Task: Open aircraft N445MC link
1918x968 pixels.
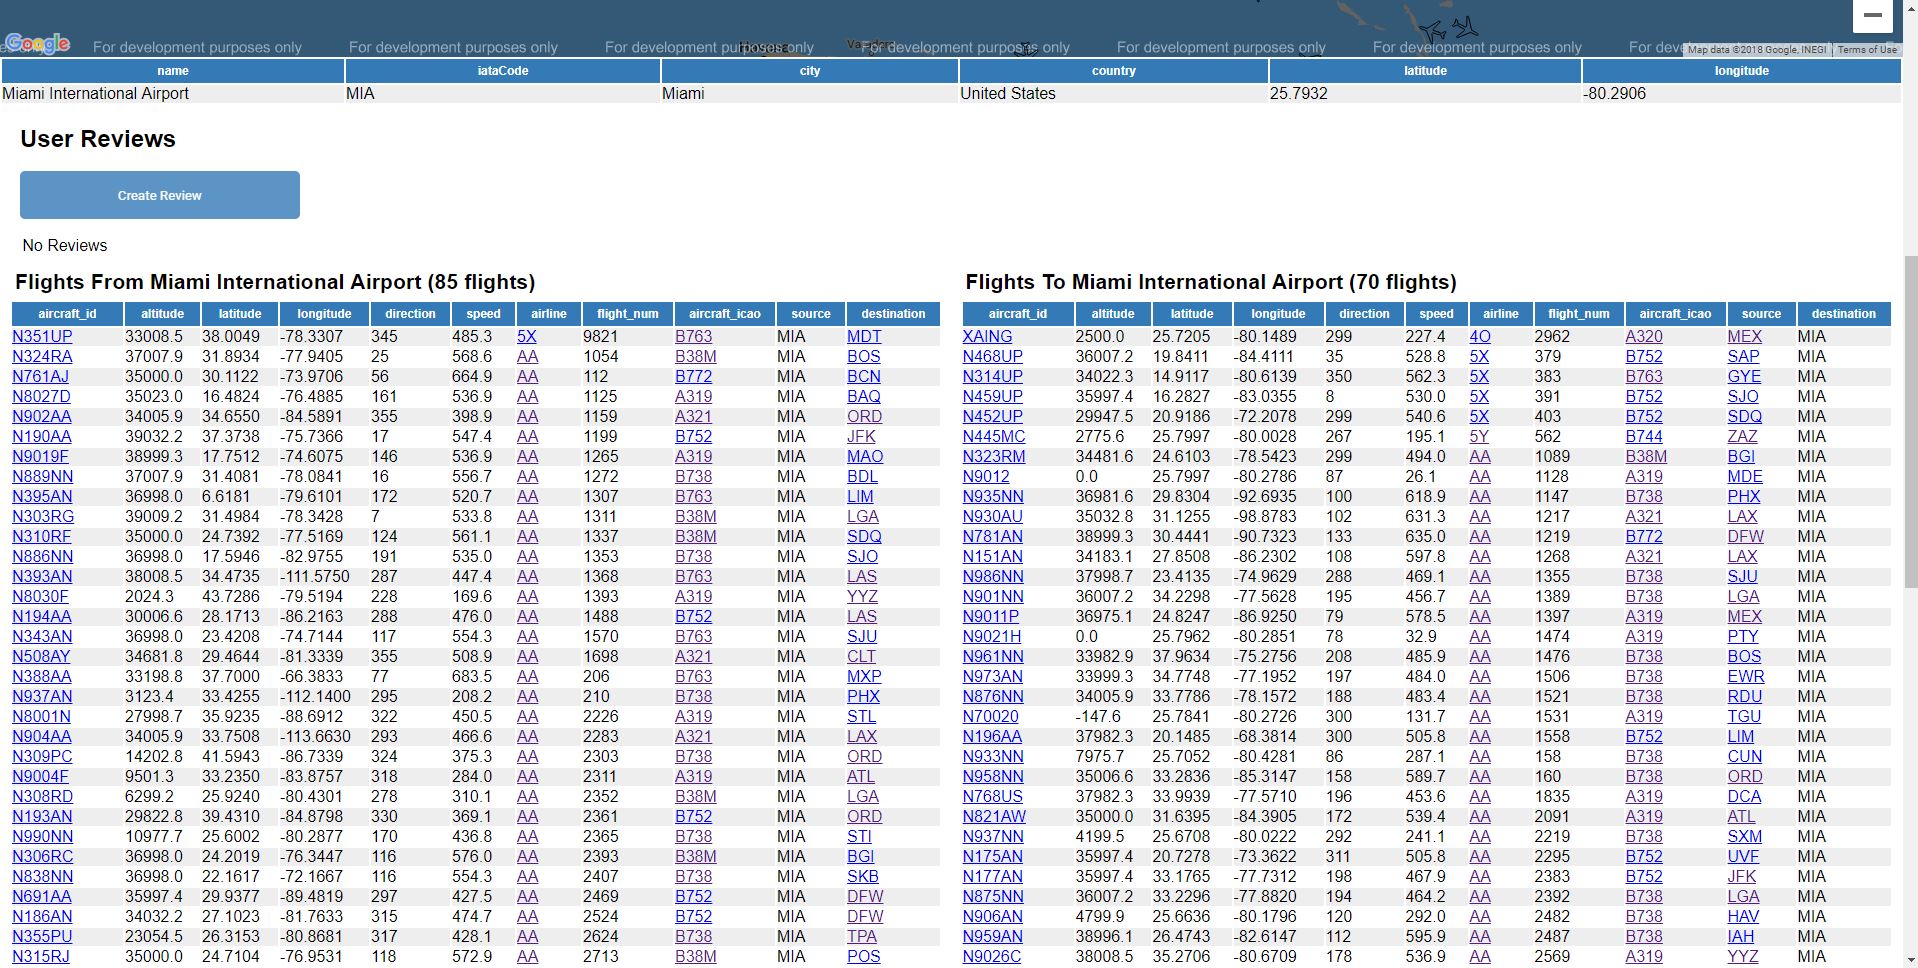Action: click(x=994, y=437)
